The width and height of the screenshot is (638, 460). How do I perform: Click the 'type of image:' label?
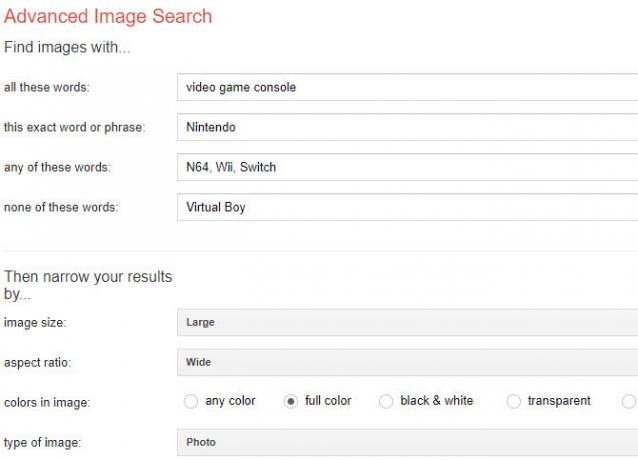(x=43, y=443)
